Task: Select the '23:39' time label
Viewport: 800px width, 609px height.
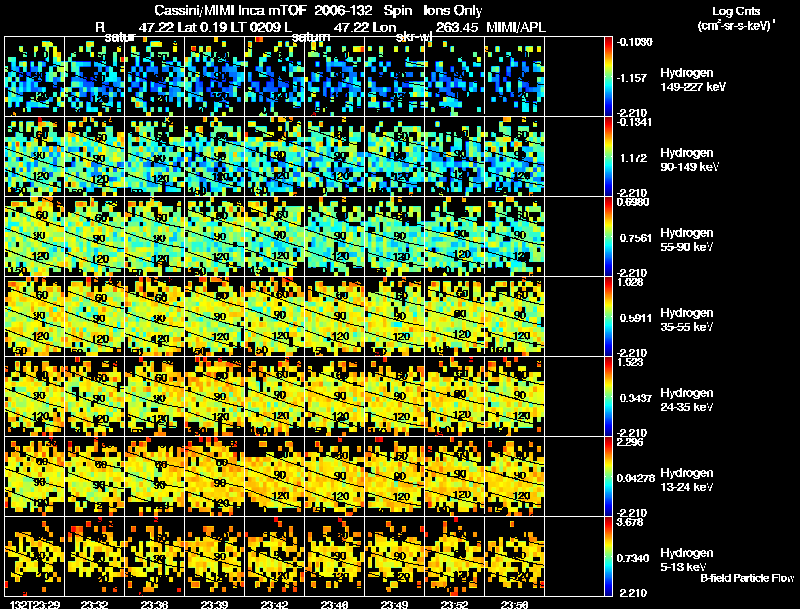Action: [214, 604]
